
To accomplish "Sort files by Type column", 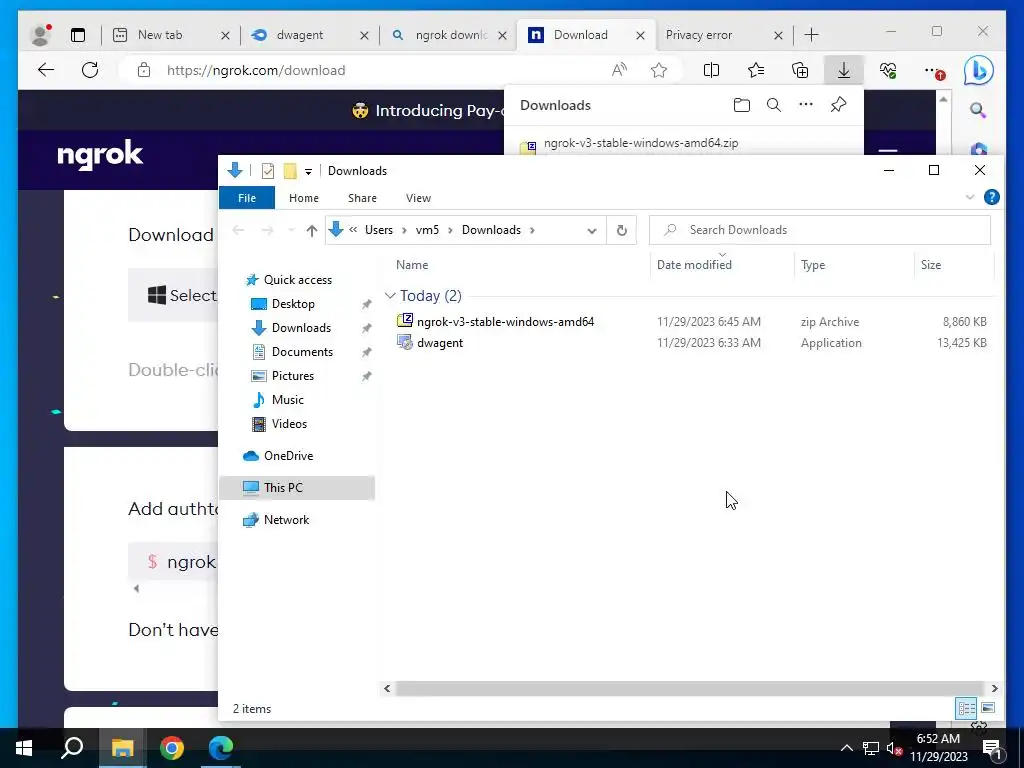I will (813, 264).
